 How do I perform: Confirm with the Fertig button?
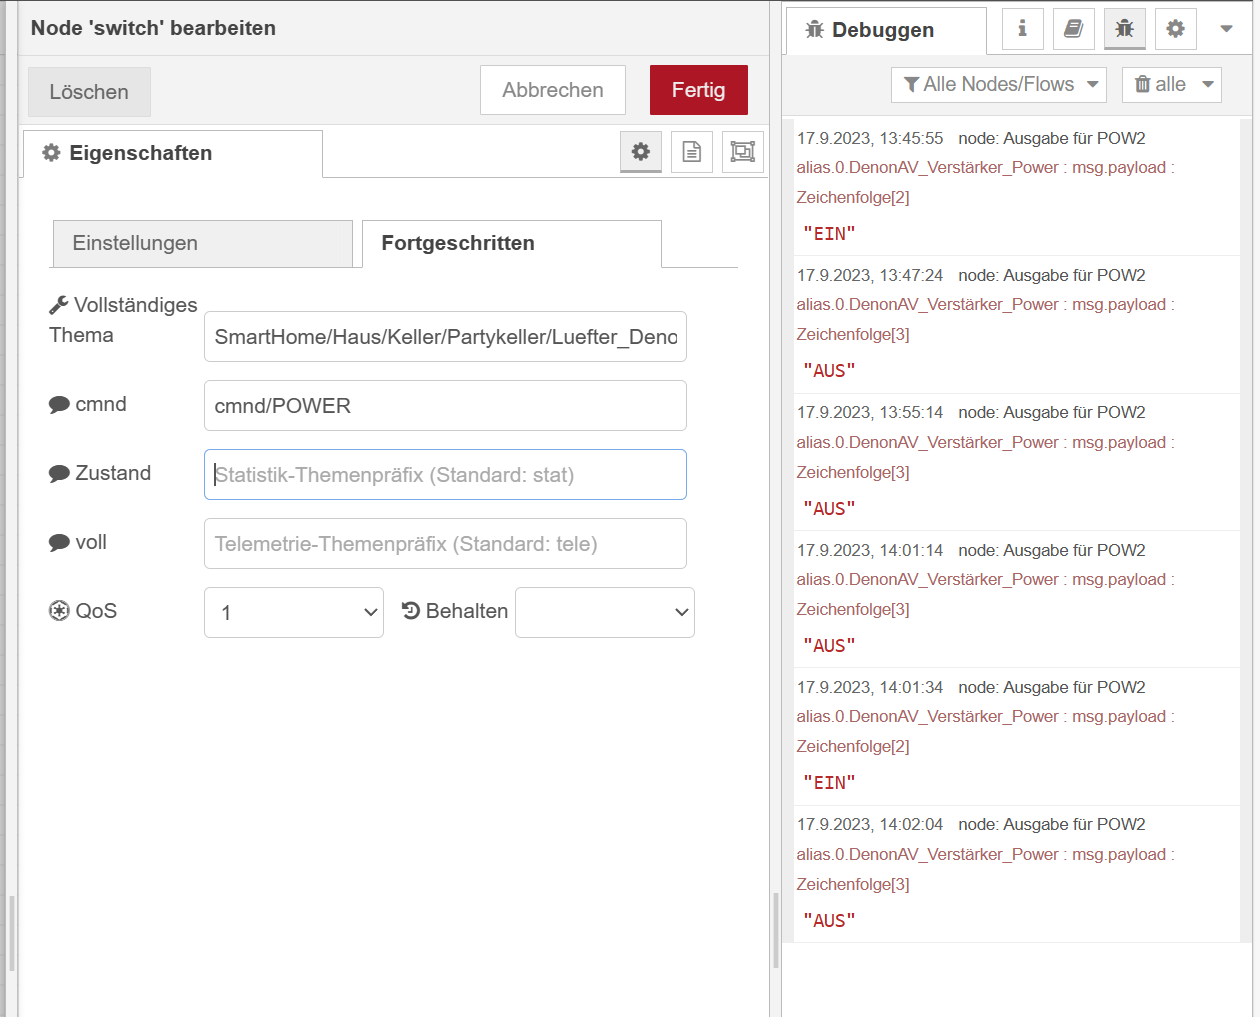(x=699, y=90)
